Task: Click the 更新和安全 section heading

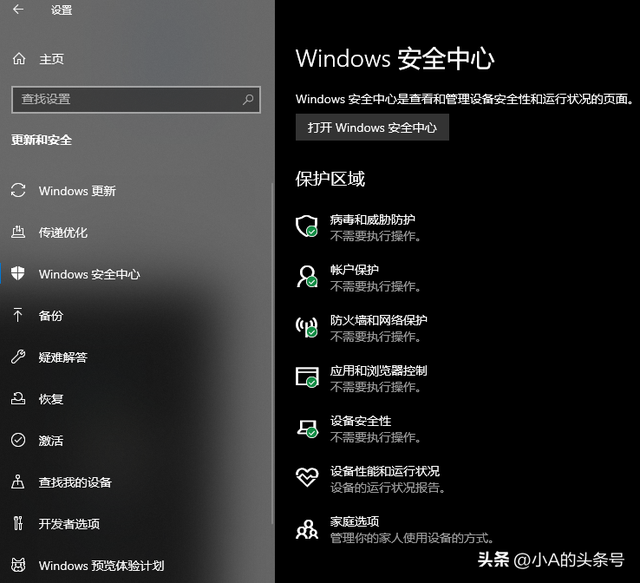Action: click(x=41, y=140)
